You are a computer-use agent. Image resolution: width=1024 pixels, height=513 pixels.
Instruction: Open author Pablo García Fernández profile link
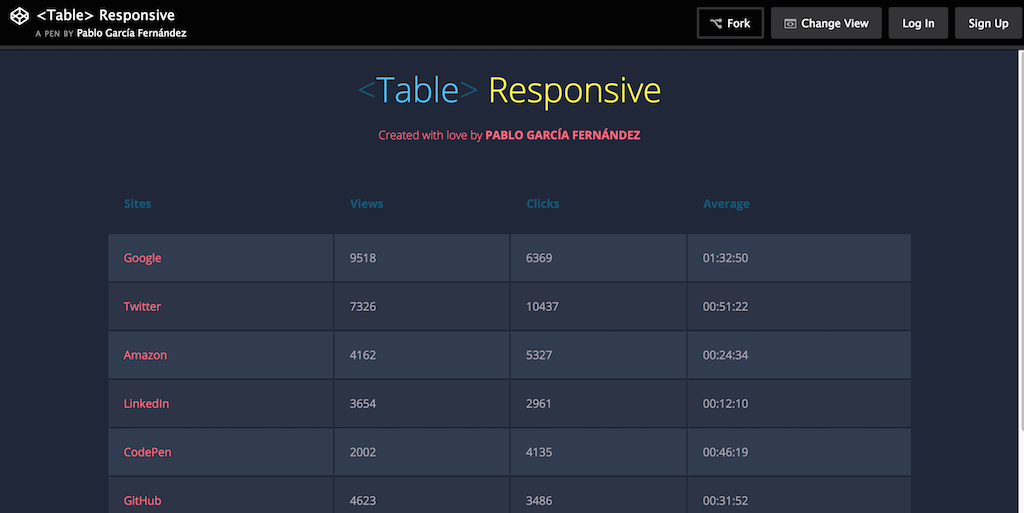click(131, 33)
